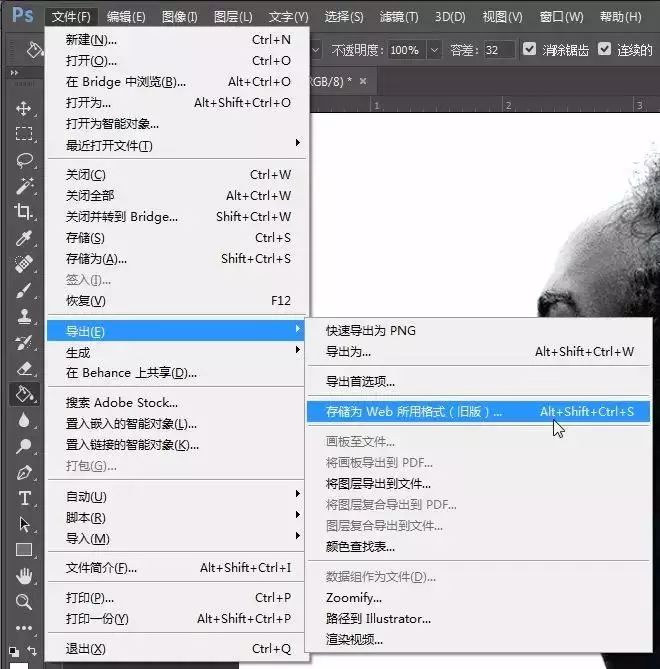Close the open document tab
The height and width of the screenshot is (669, 660).
[362, 81]
